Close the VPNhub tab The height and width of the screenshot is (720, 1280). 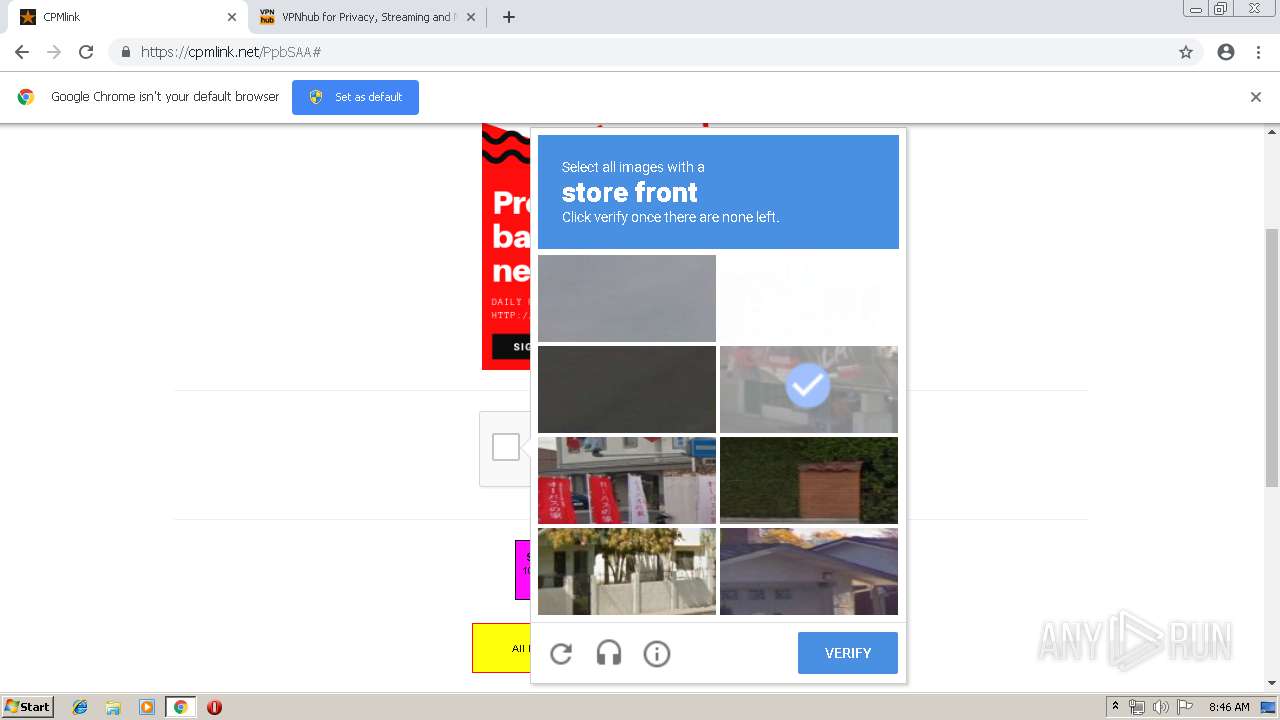470,17
